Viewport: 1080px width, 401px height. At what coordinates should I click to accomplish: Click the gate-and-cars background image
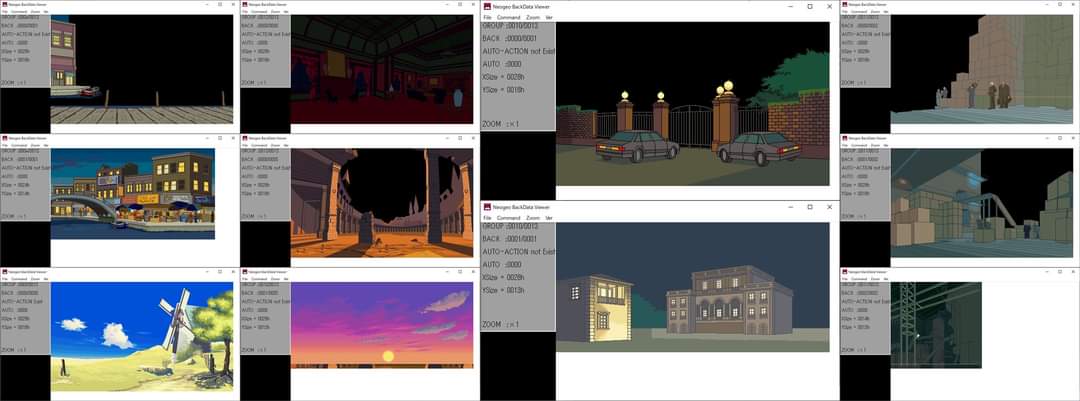click(693, 103)
